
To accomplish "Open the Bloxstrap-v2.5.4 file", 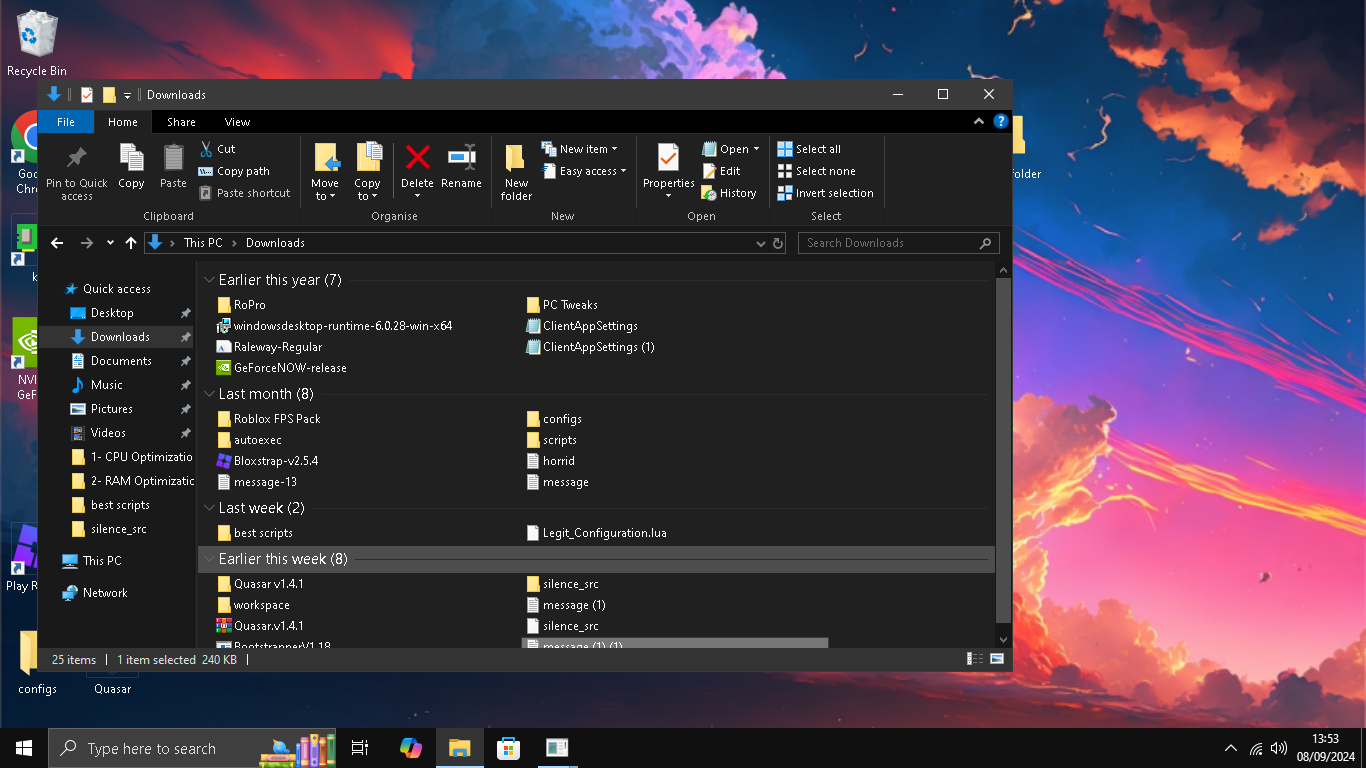I will pyautogui.click(x=275, y=461).
